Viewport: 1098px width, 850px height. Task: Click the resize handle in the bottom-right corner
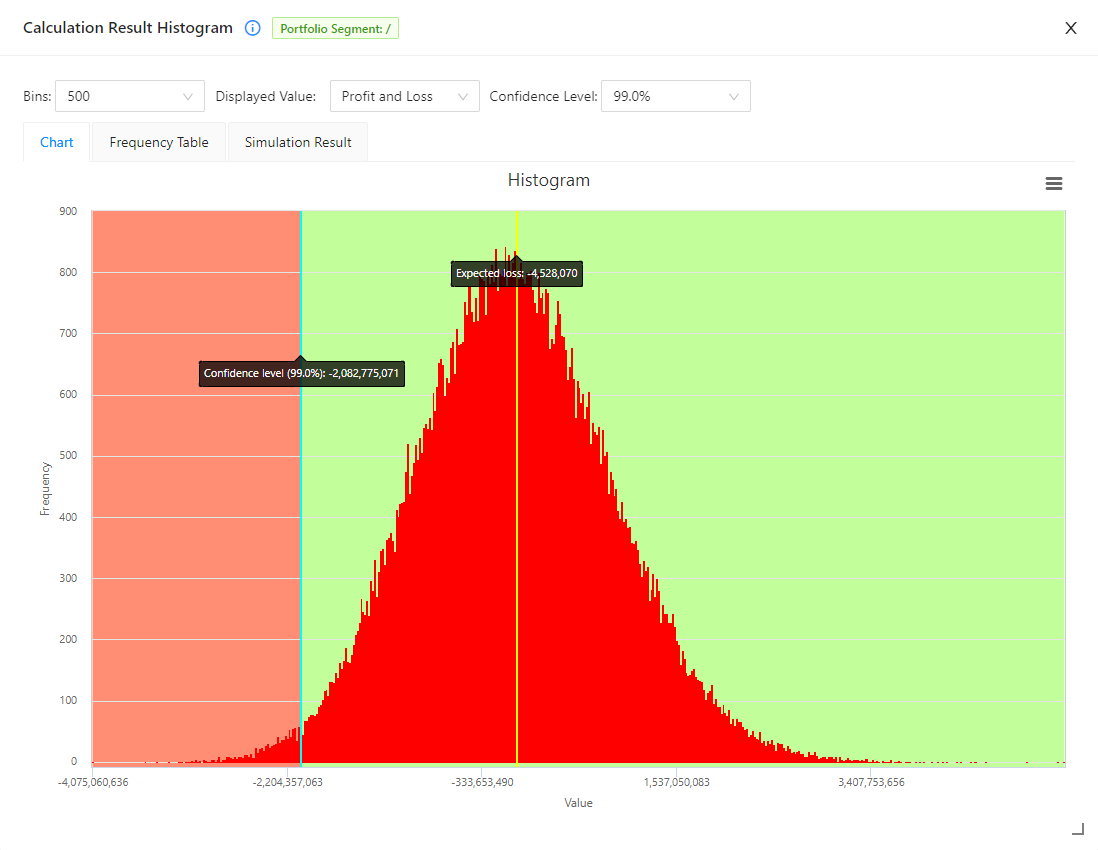(x=1077, y=828)
